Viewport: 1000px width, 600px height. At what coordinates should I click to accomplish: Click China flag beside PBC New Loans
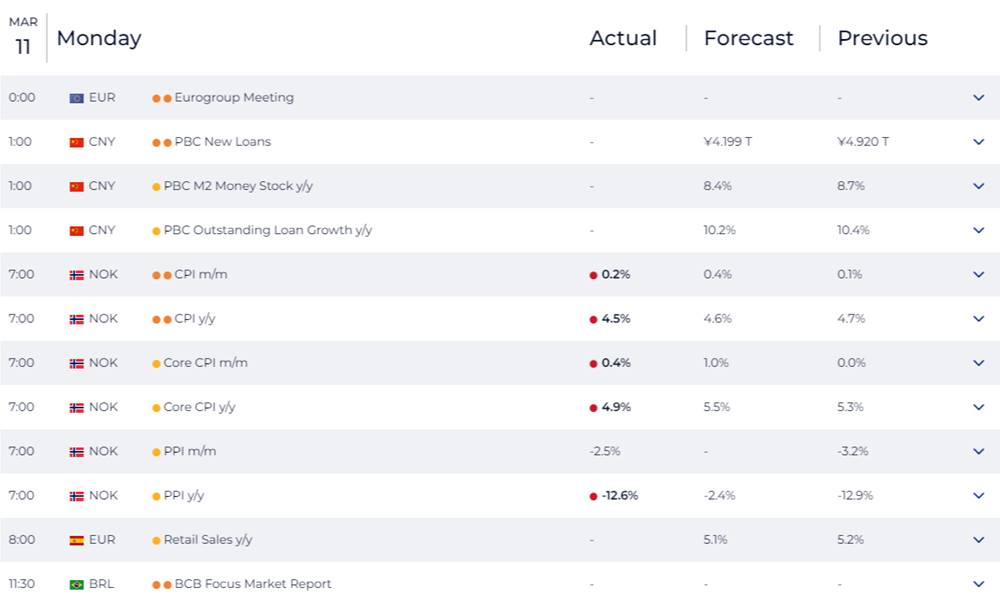tap(76, 142)
